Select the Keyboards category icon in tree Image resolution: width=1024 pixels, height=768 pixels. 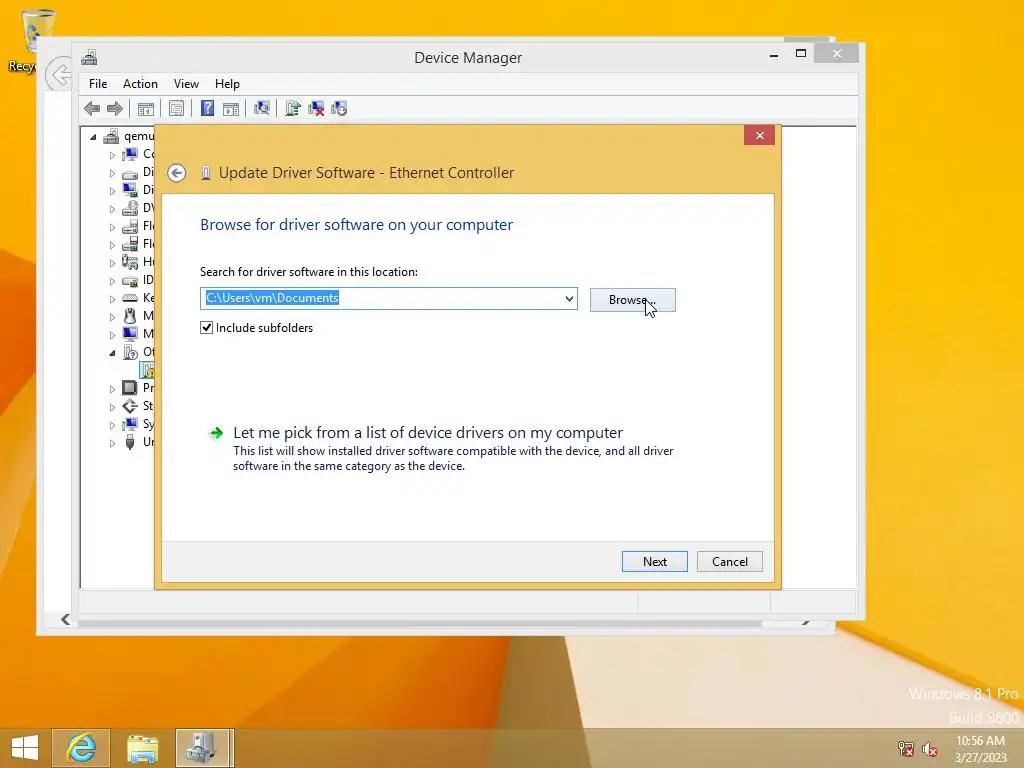click(130, 298)
